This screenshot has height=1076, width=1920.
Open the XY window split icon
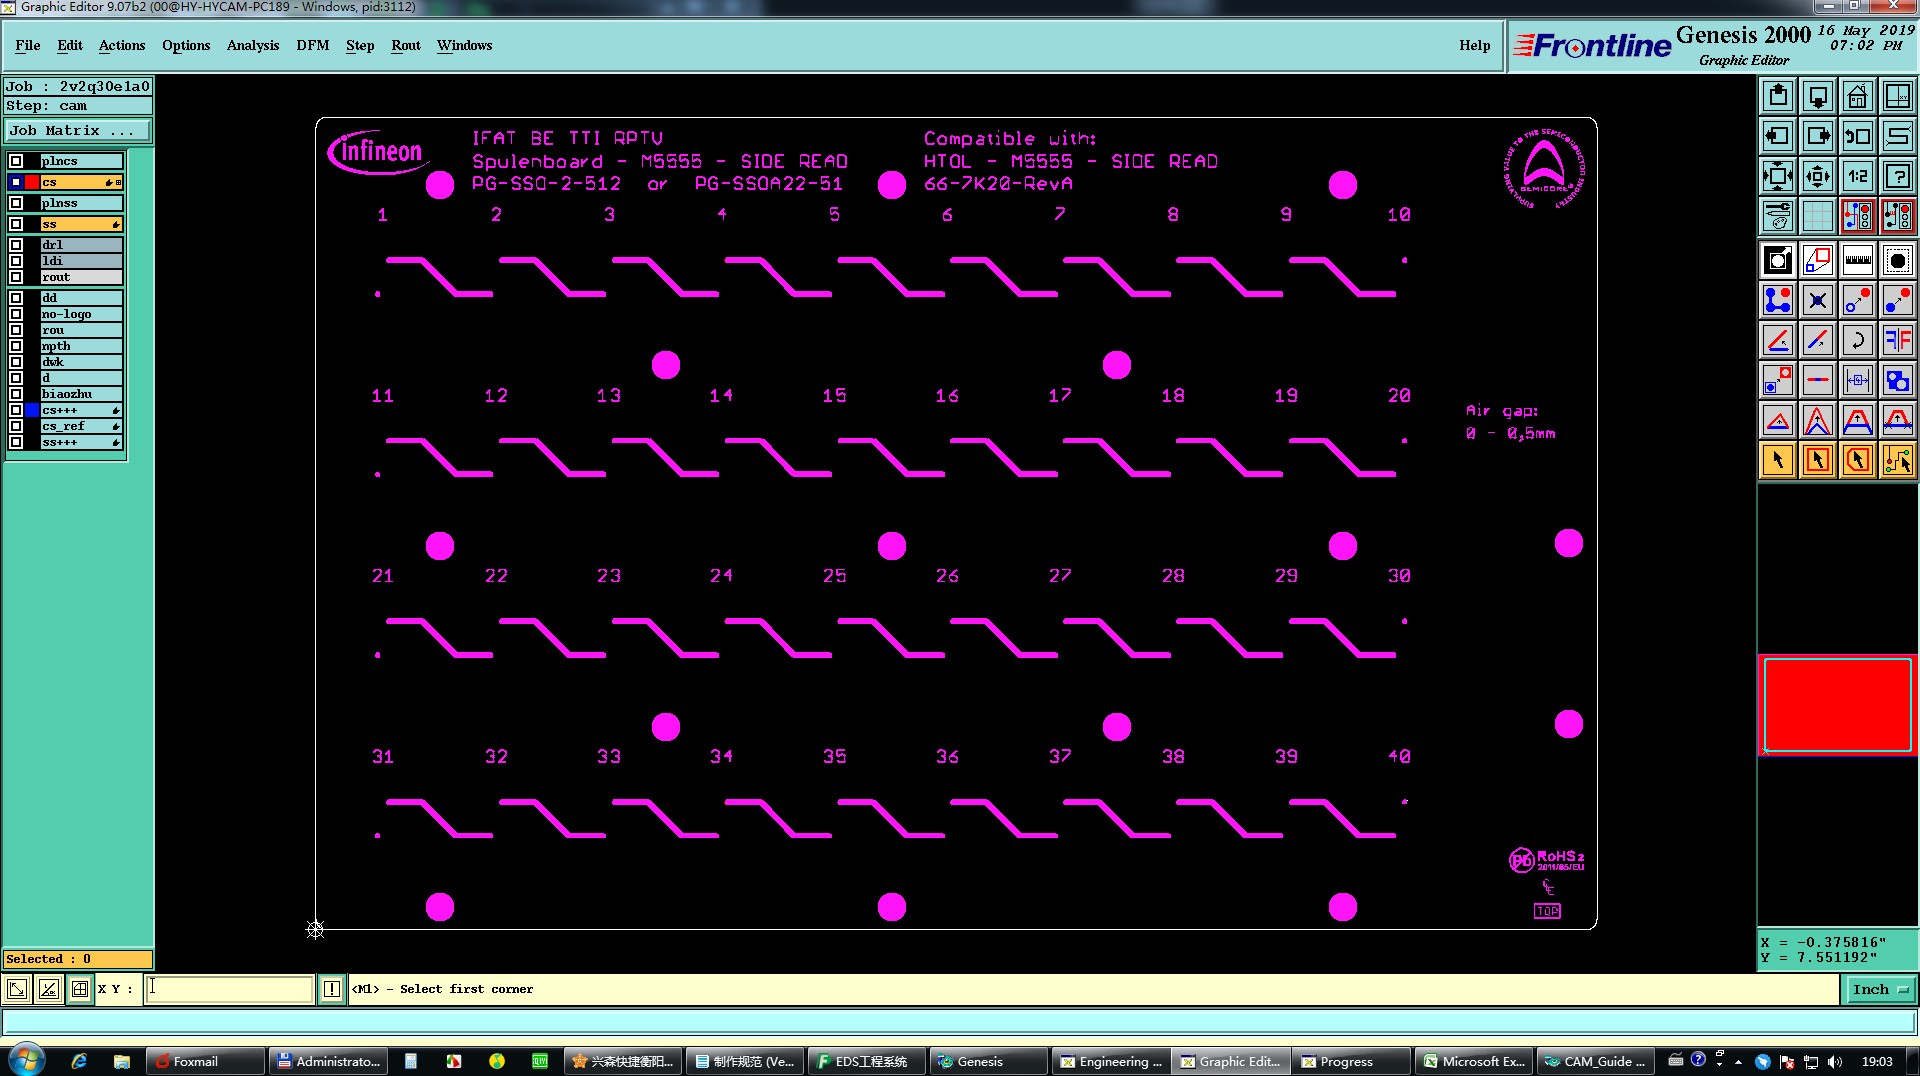1897,96
